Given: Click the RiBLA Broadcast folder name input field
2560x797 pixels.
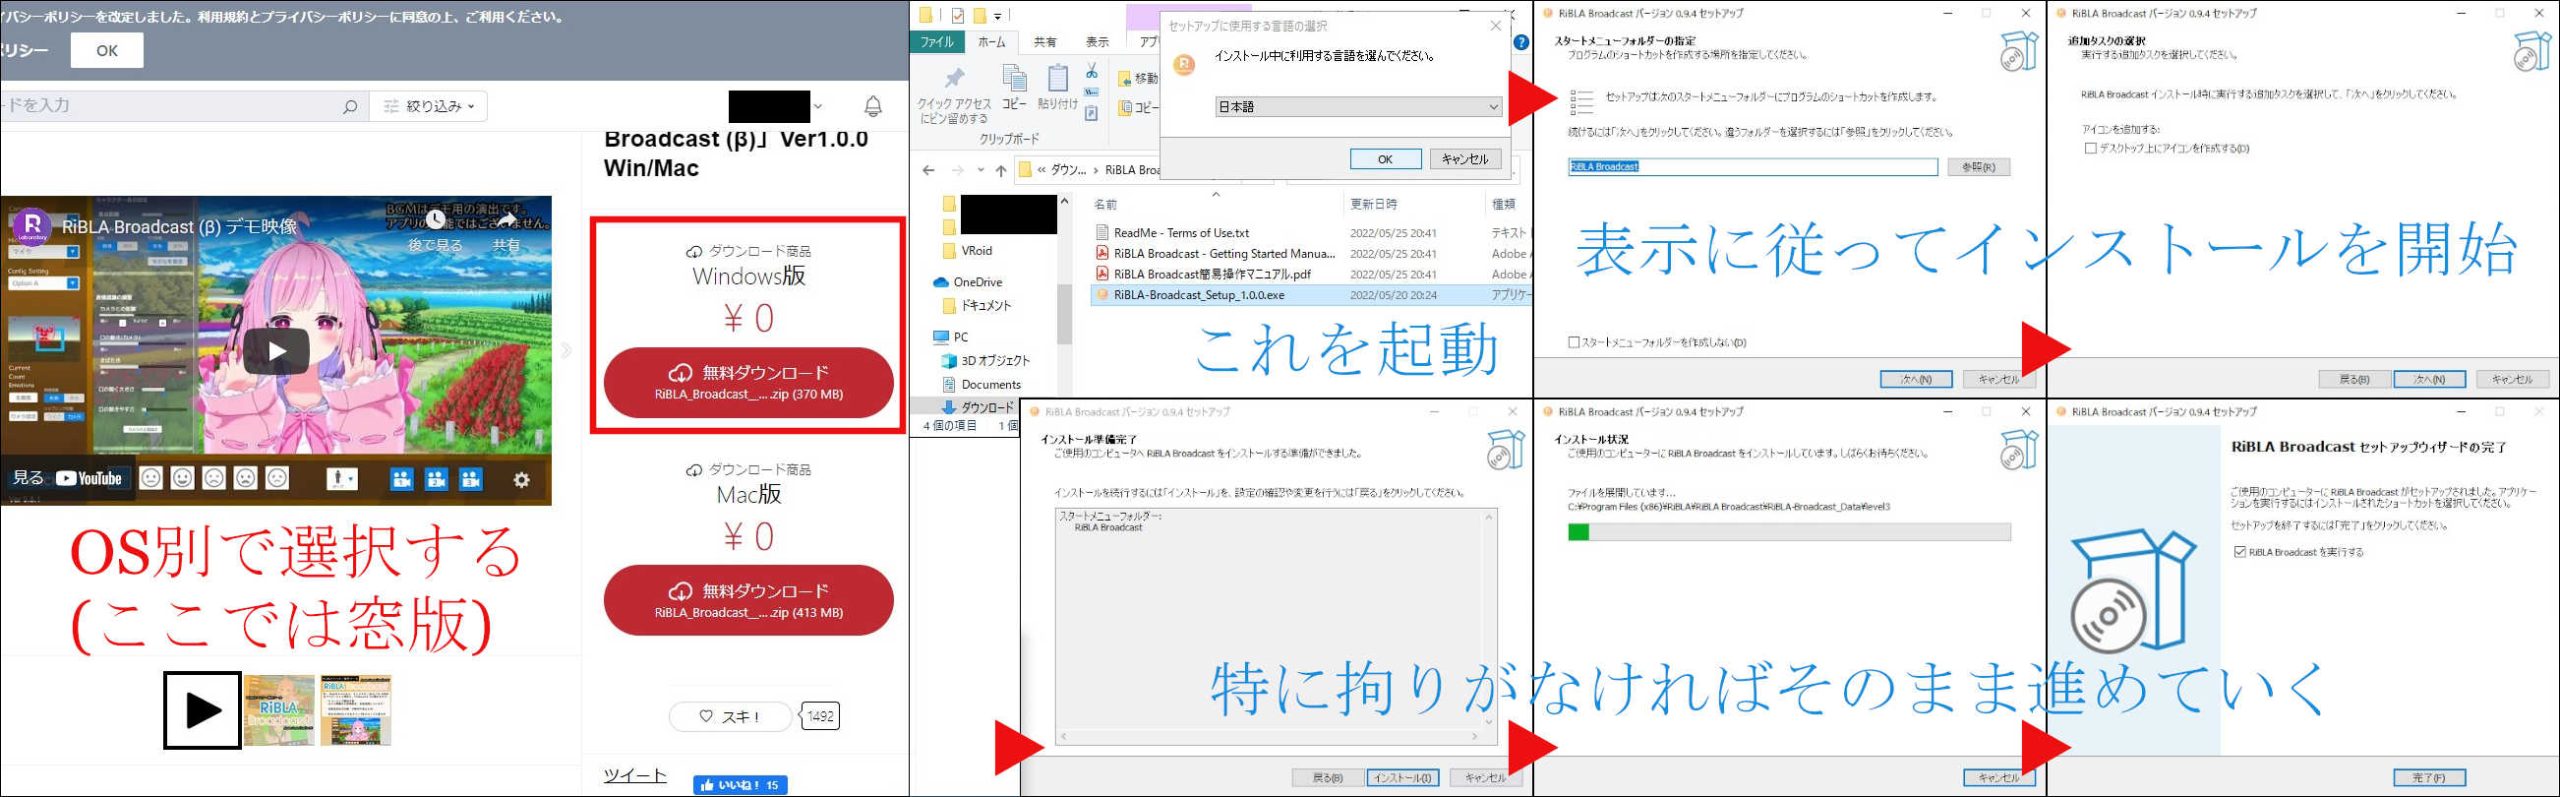Looking at the screenshot, I should pyautogui.click(x=1752, y=167).
